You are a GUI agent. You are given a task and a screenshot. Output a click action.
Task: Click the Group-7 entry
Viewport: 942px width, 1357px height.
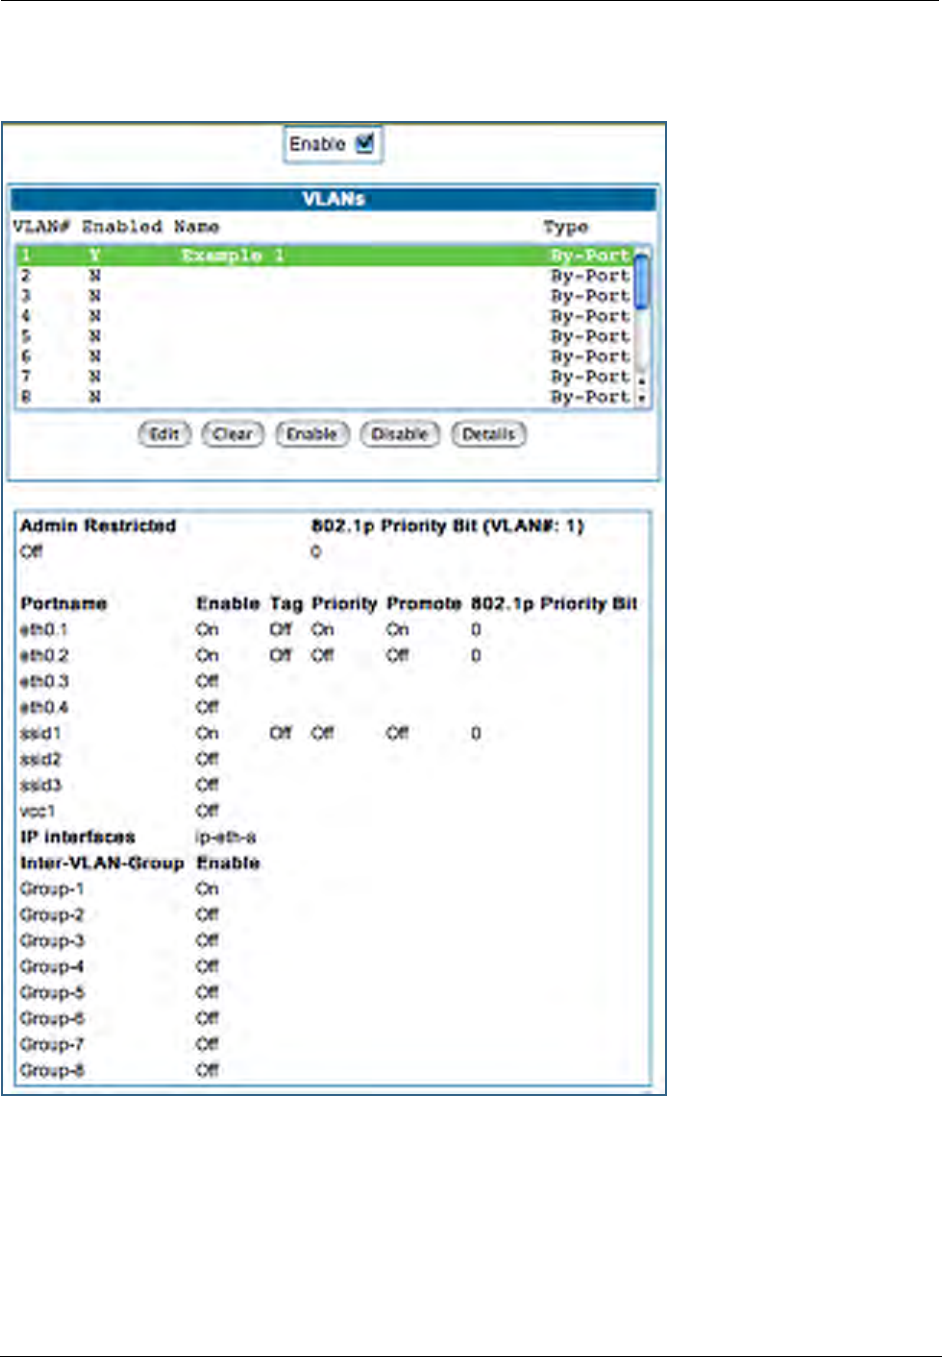[52, 1045]
